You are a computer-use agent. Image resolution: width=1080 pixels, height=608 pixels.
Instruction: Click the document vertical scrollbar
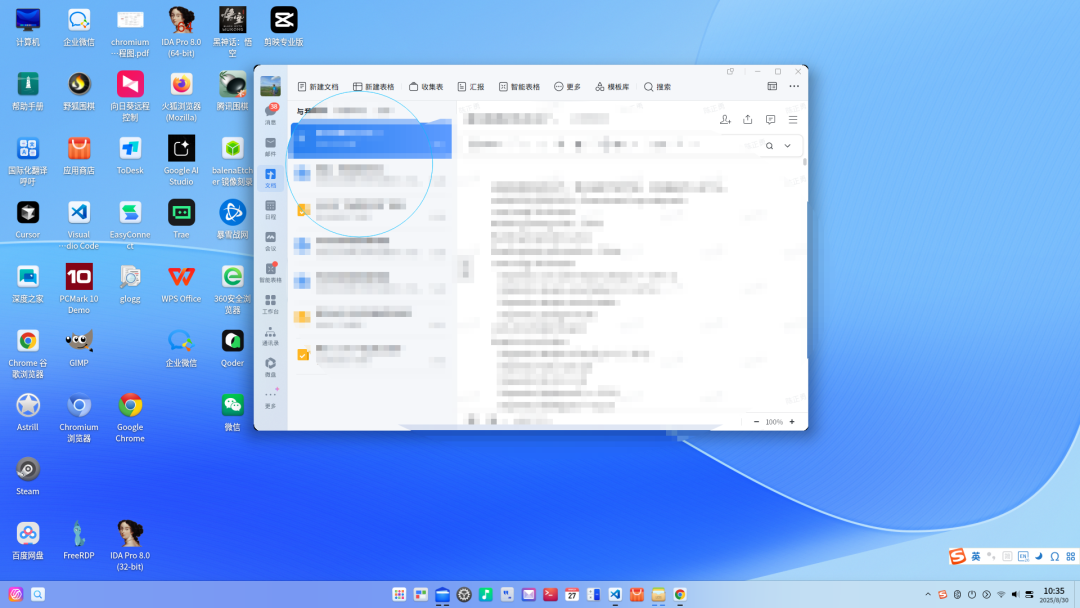[x=804, y=163]
